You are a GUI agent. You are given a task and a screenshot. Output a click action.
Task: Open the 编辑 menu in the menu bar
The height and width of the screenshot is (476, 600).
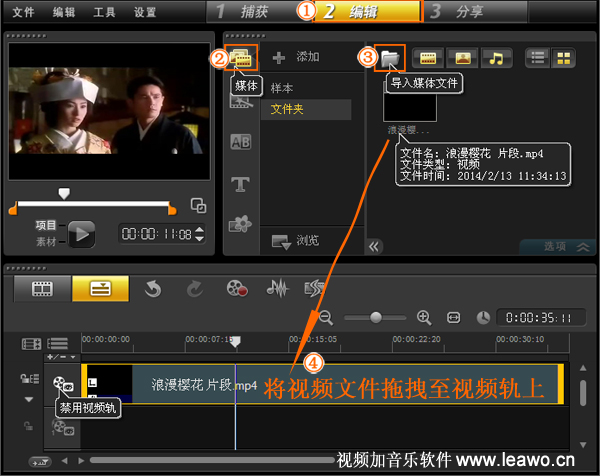click(x=64, y=12)
